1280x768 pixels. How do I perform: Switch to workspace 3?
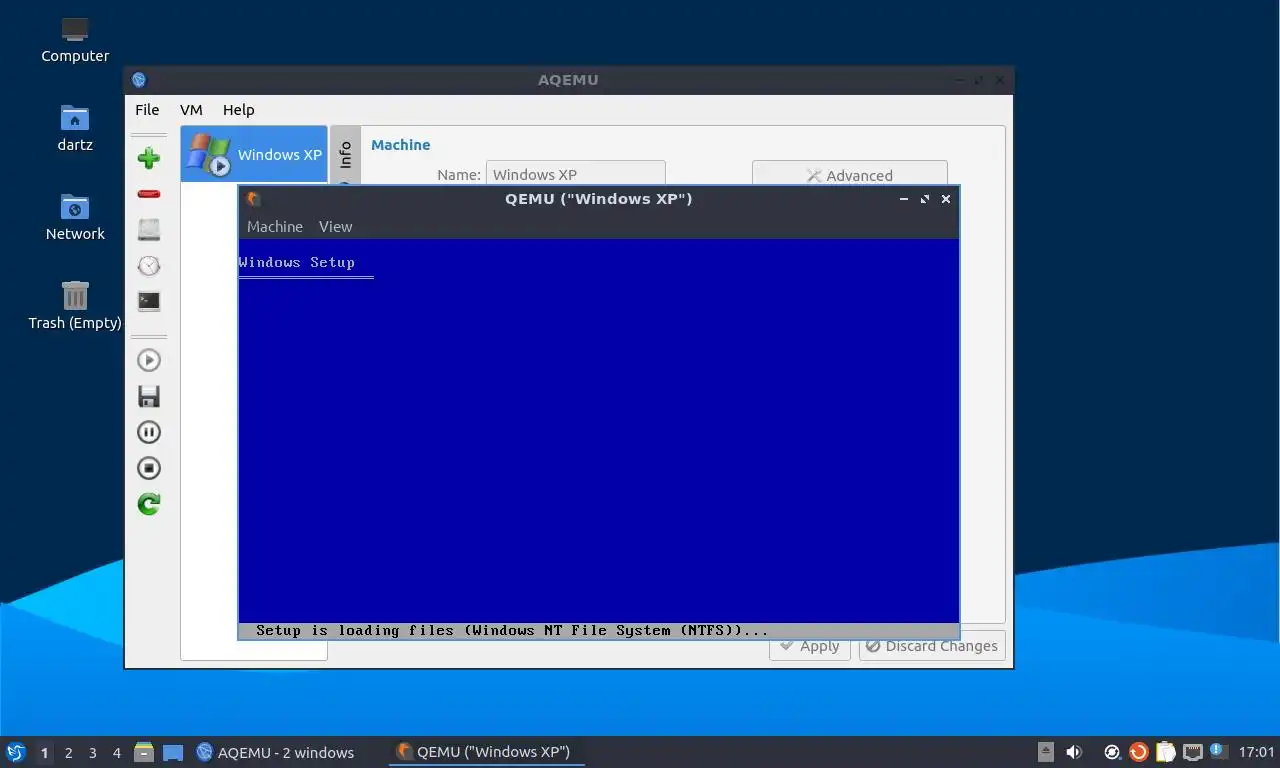point(92,753)
